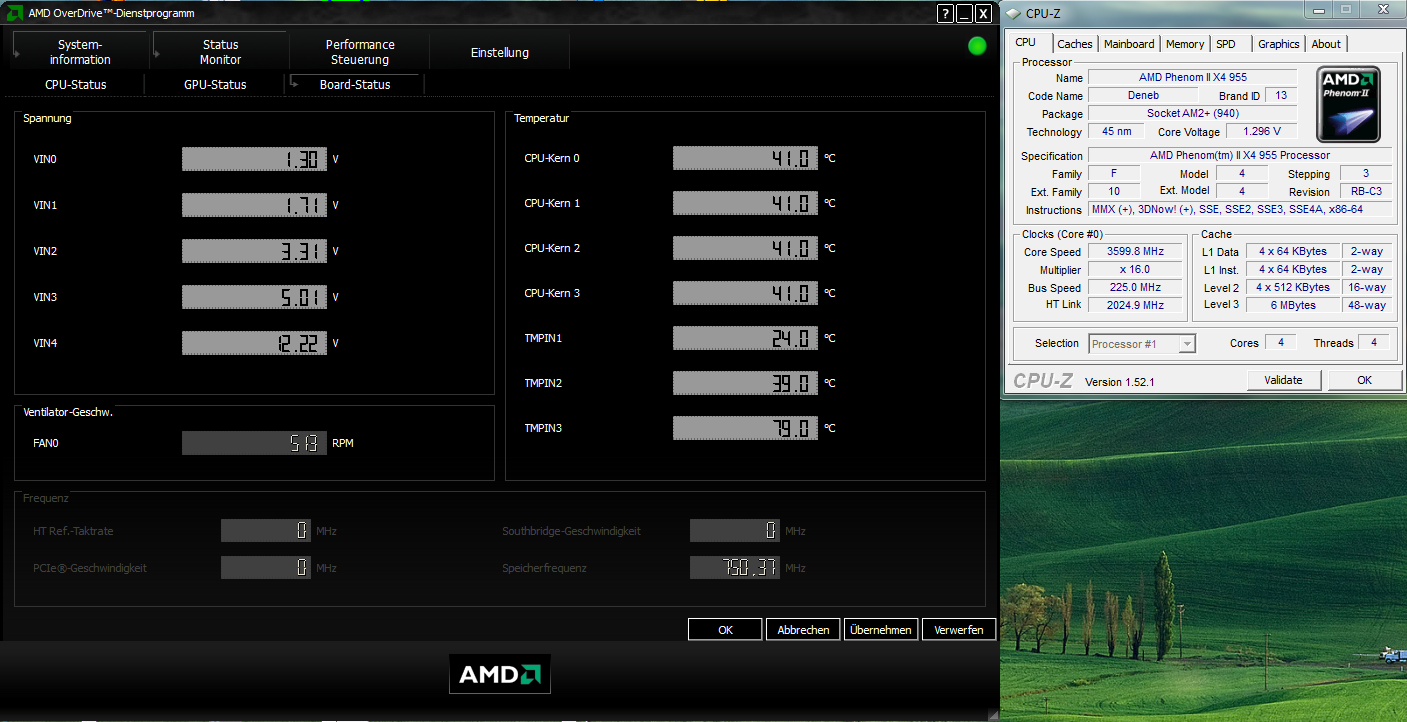1407x722 pixels.
Task: Switch to the Caches tab in CPU-Z
Action: tap(1075, 44)
